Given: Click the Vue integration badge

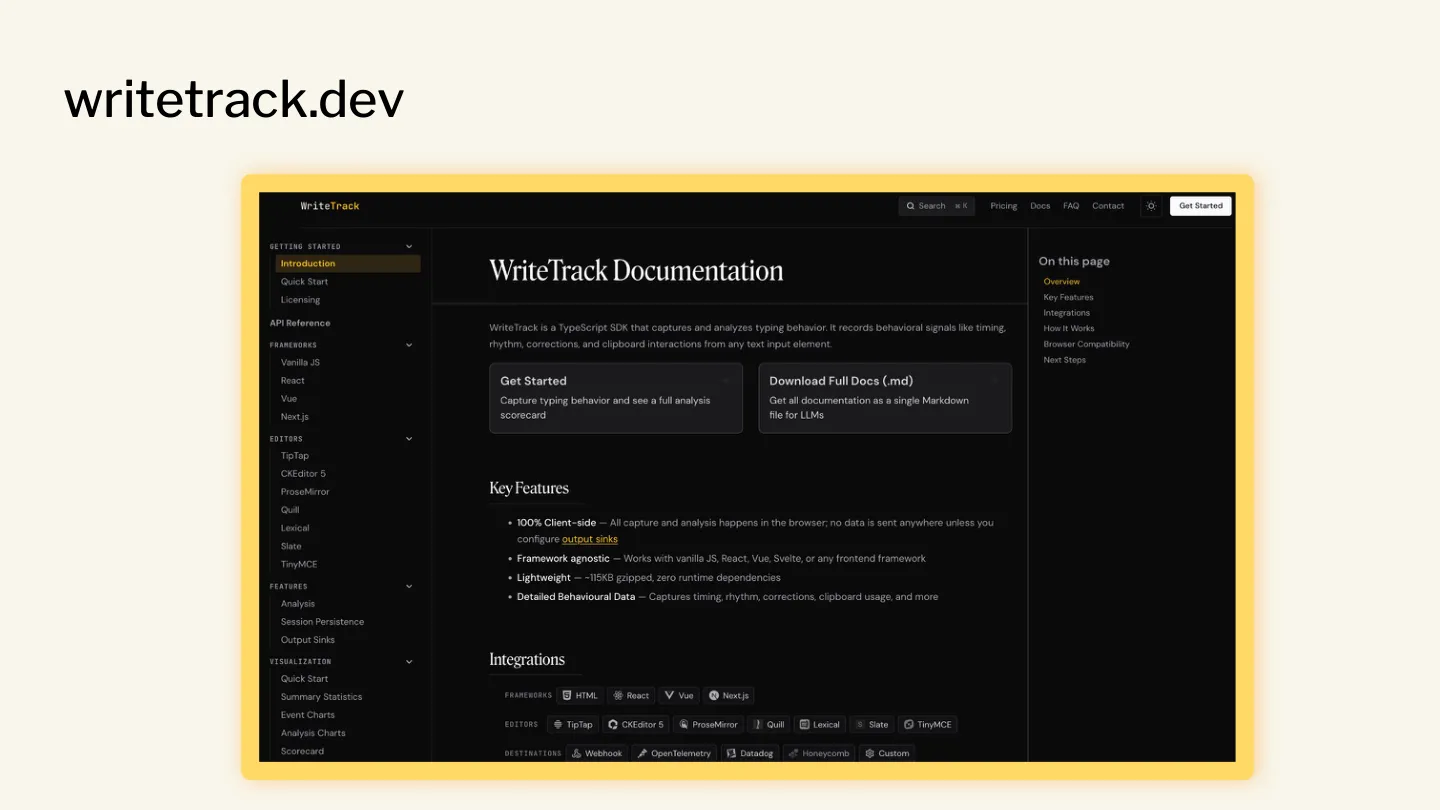Looking at the screenshot, I should 679,696.
